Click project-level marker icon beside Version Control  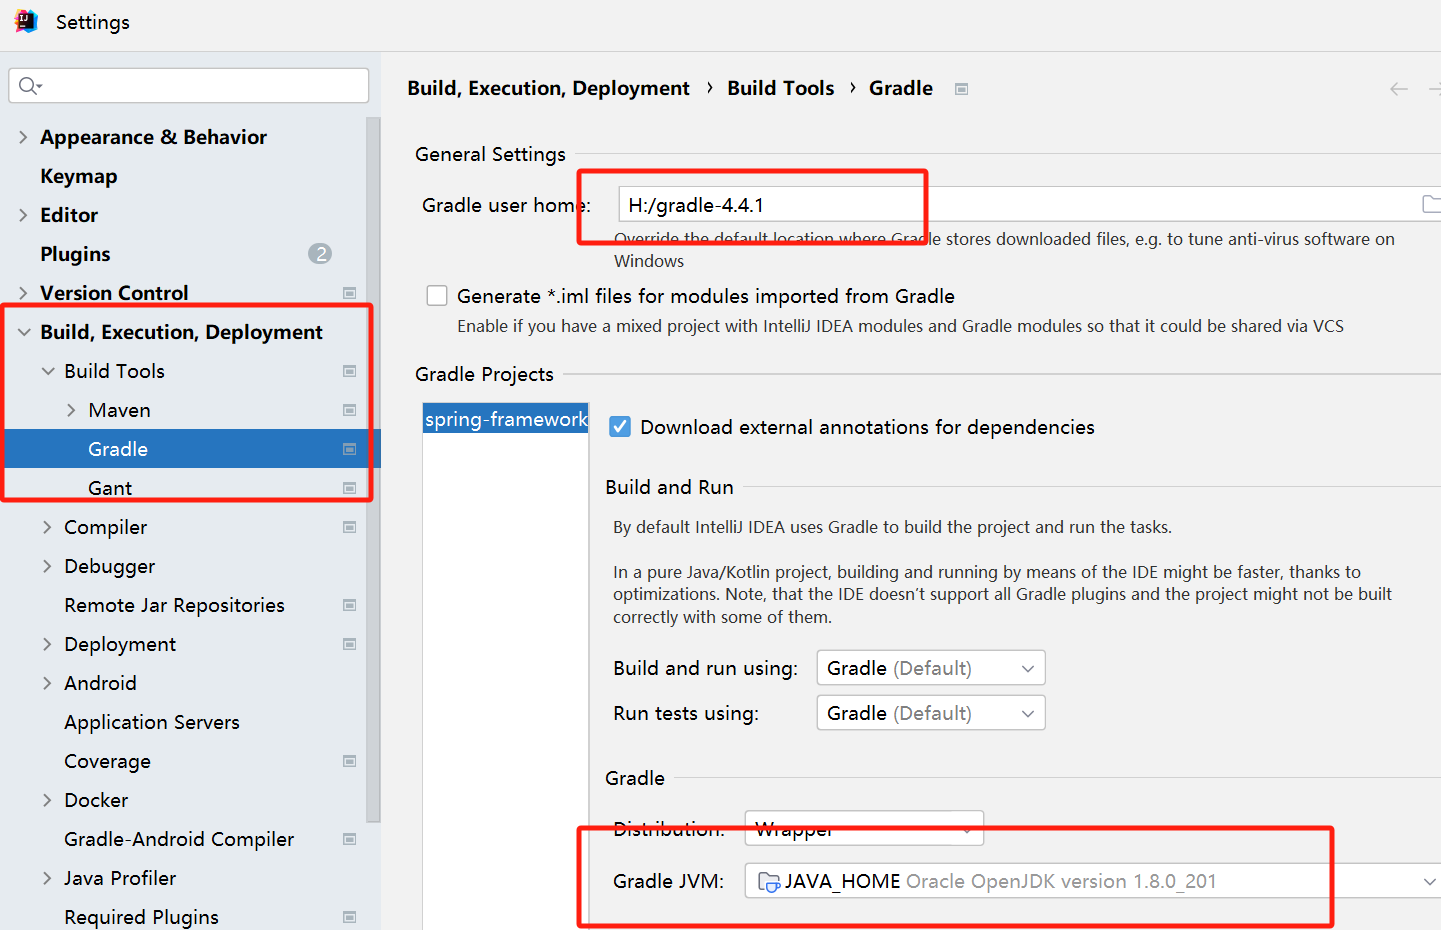click(350, 293)
